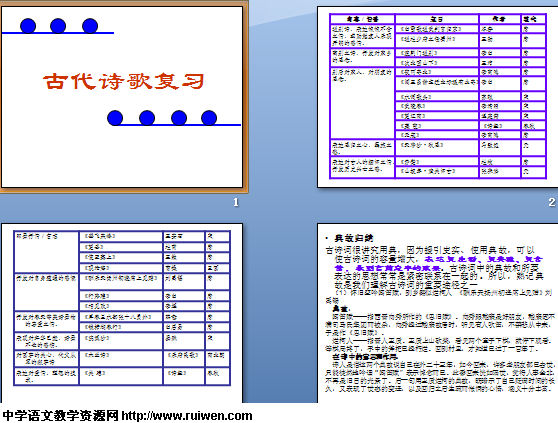Image resolution: width=558 pixels, height=423 pixels.
Task: Open the third slide with blue table
Action: [122, 313]
